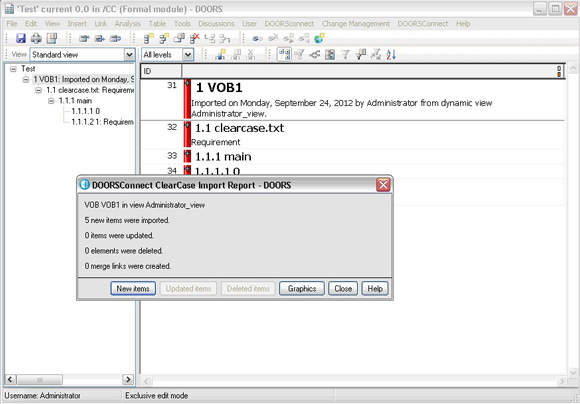Open the Tools menu
Image resolution: width=580 pixels, height=404 pixels.
click(182, 24)
